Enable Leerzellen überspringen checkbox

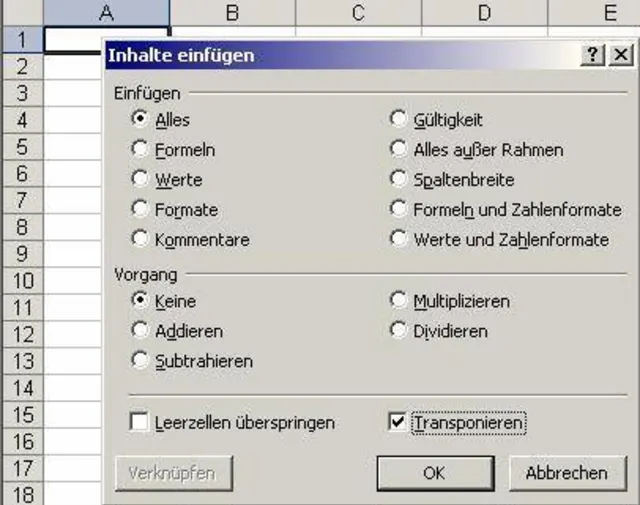pos(139,422)
